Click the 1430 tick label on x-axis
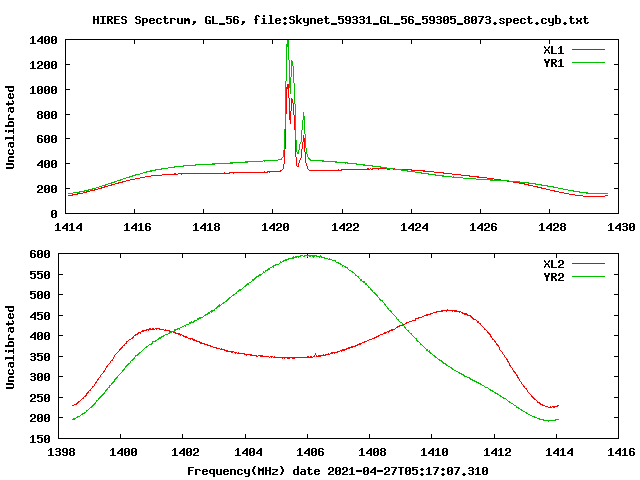Image resolution: width=640 pixels, height=480 pixels. (621, 227)
